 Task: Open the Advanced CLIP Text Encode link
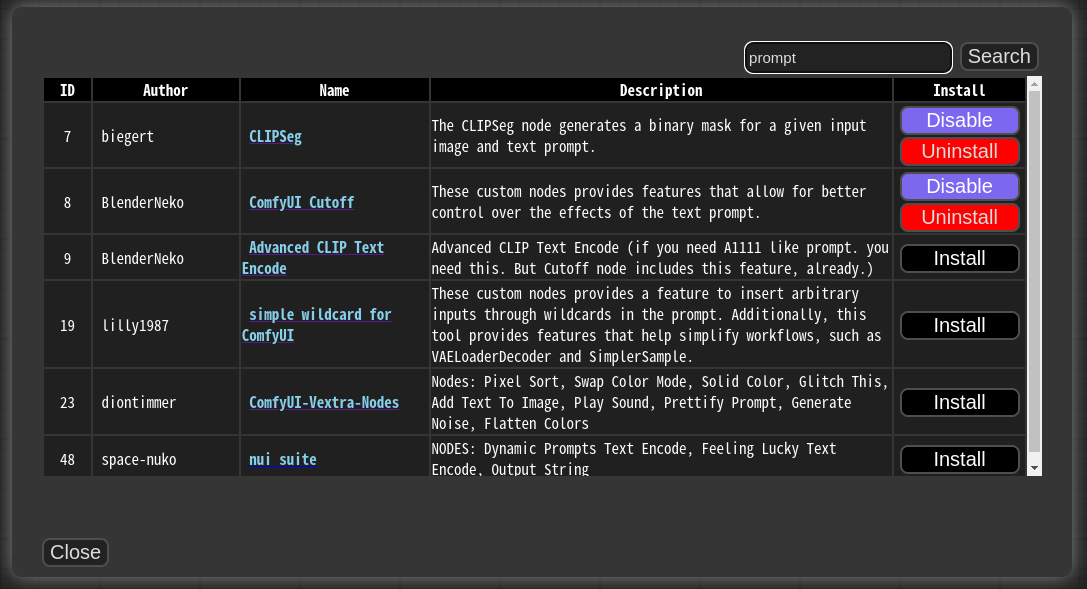point(314,257)
